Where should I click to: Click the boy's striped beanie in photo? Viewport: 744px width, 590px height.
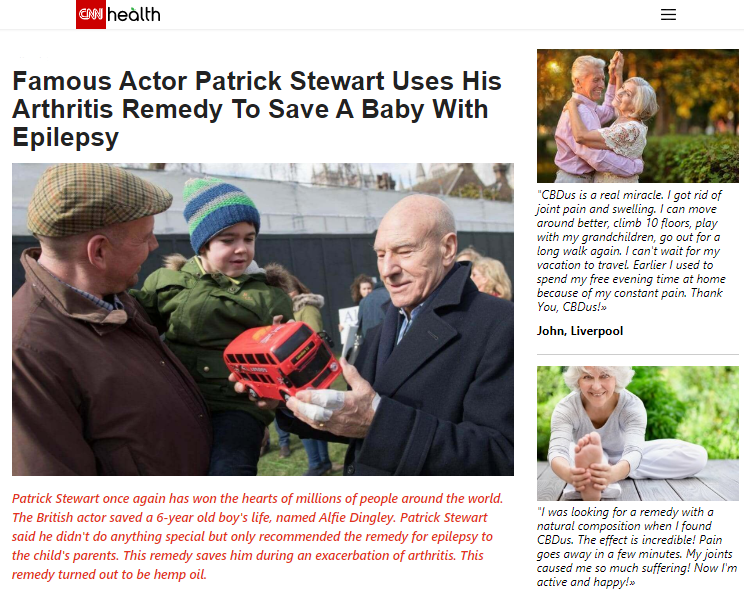point(220,213)
